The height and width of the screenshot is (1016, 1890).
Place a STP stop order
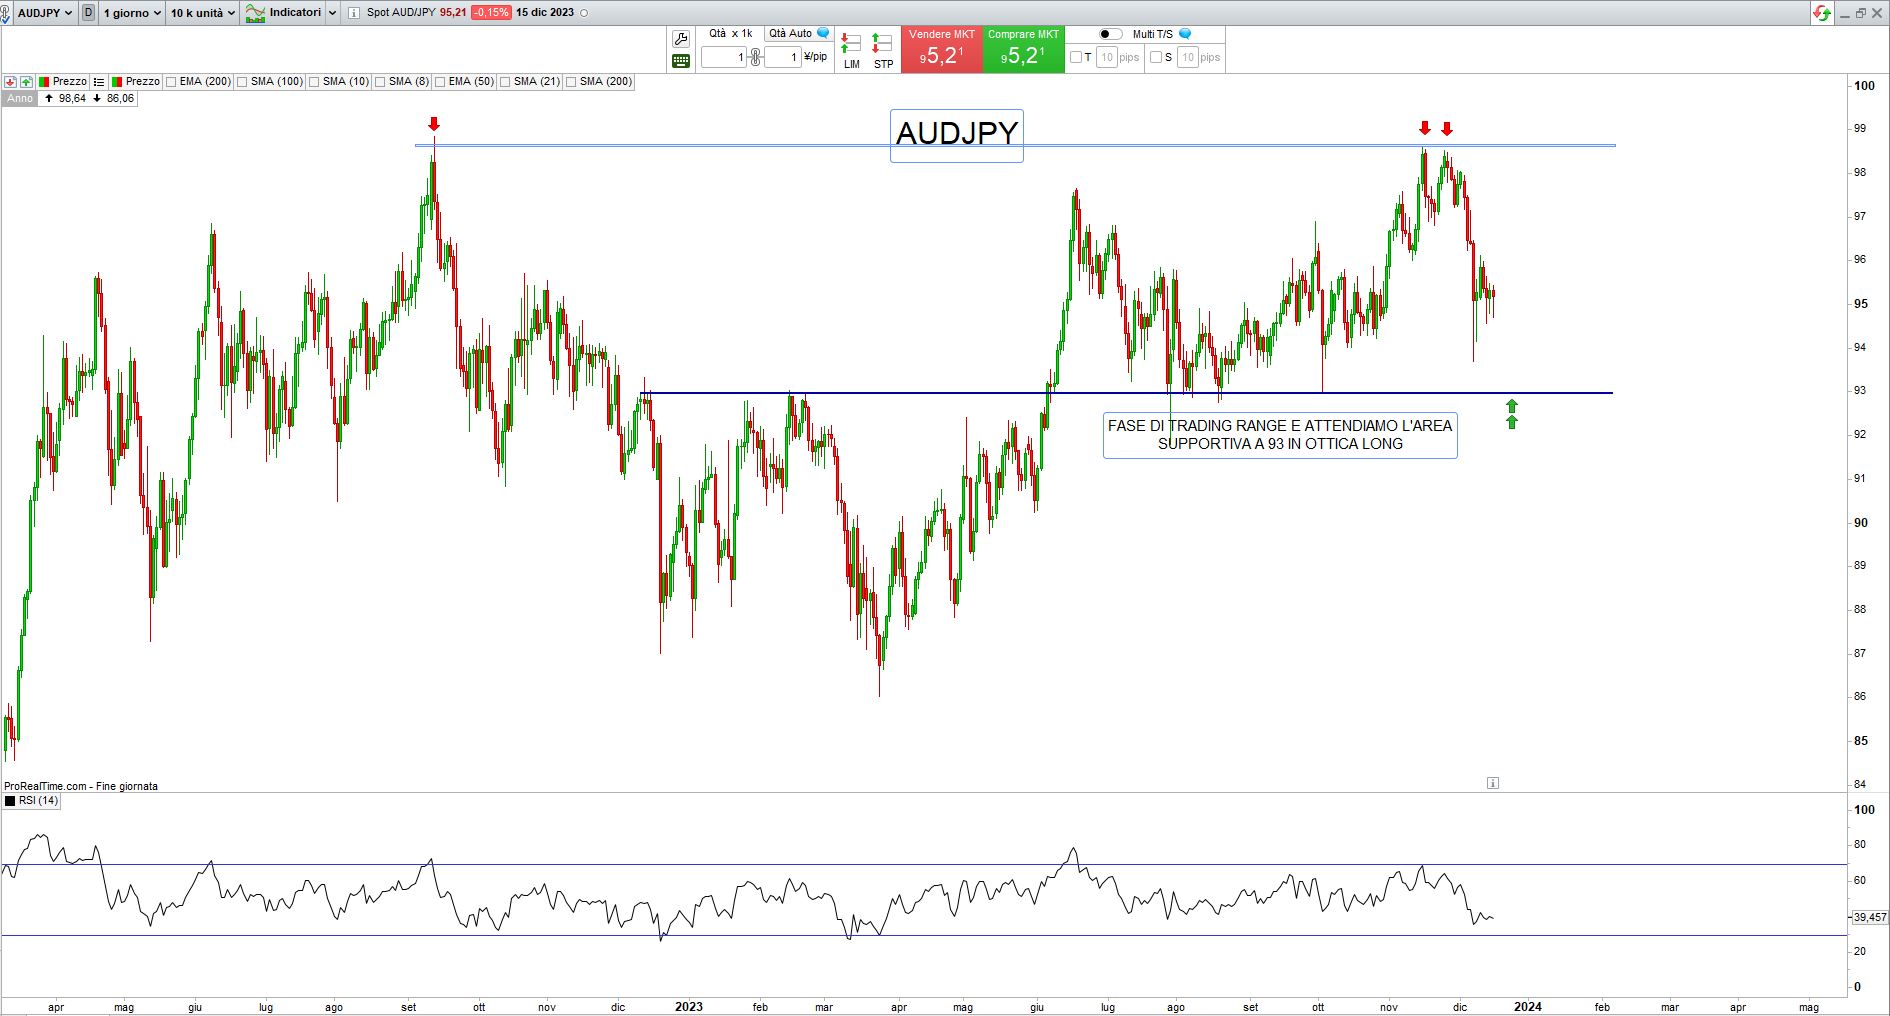click(x=883, y=50)
